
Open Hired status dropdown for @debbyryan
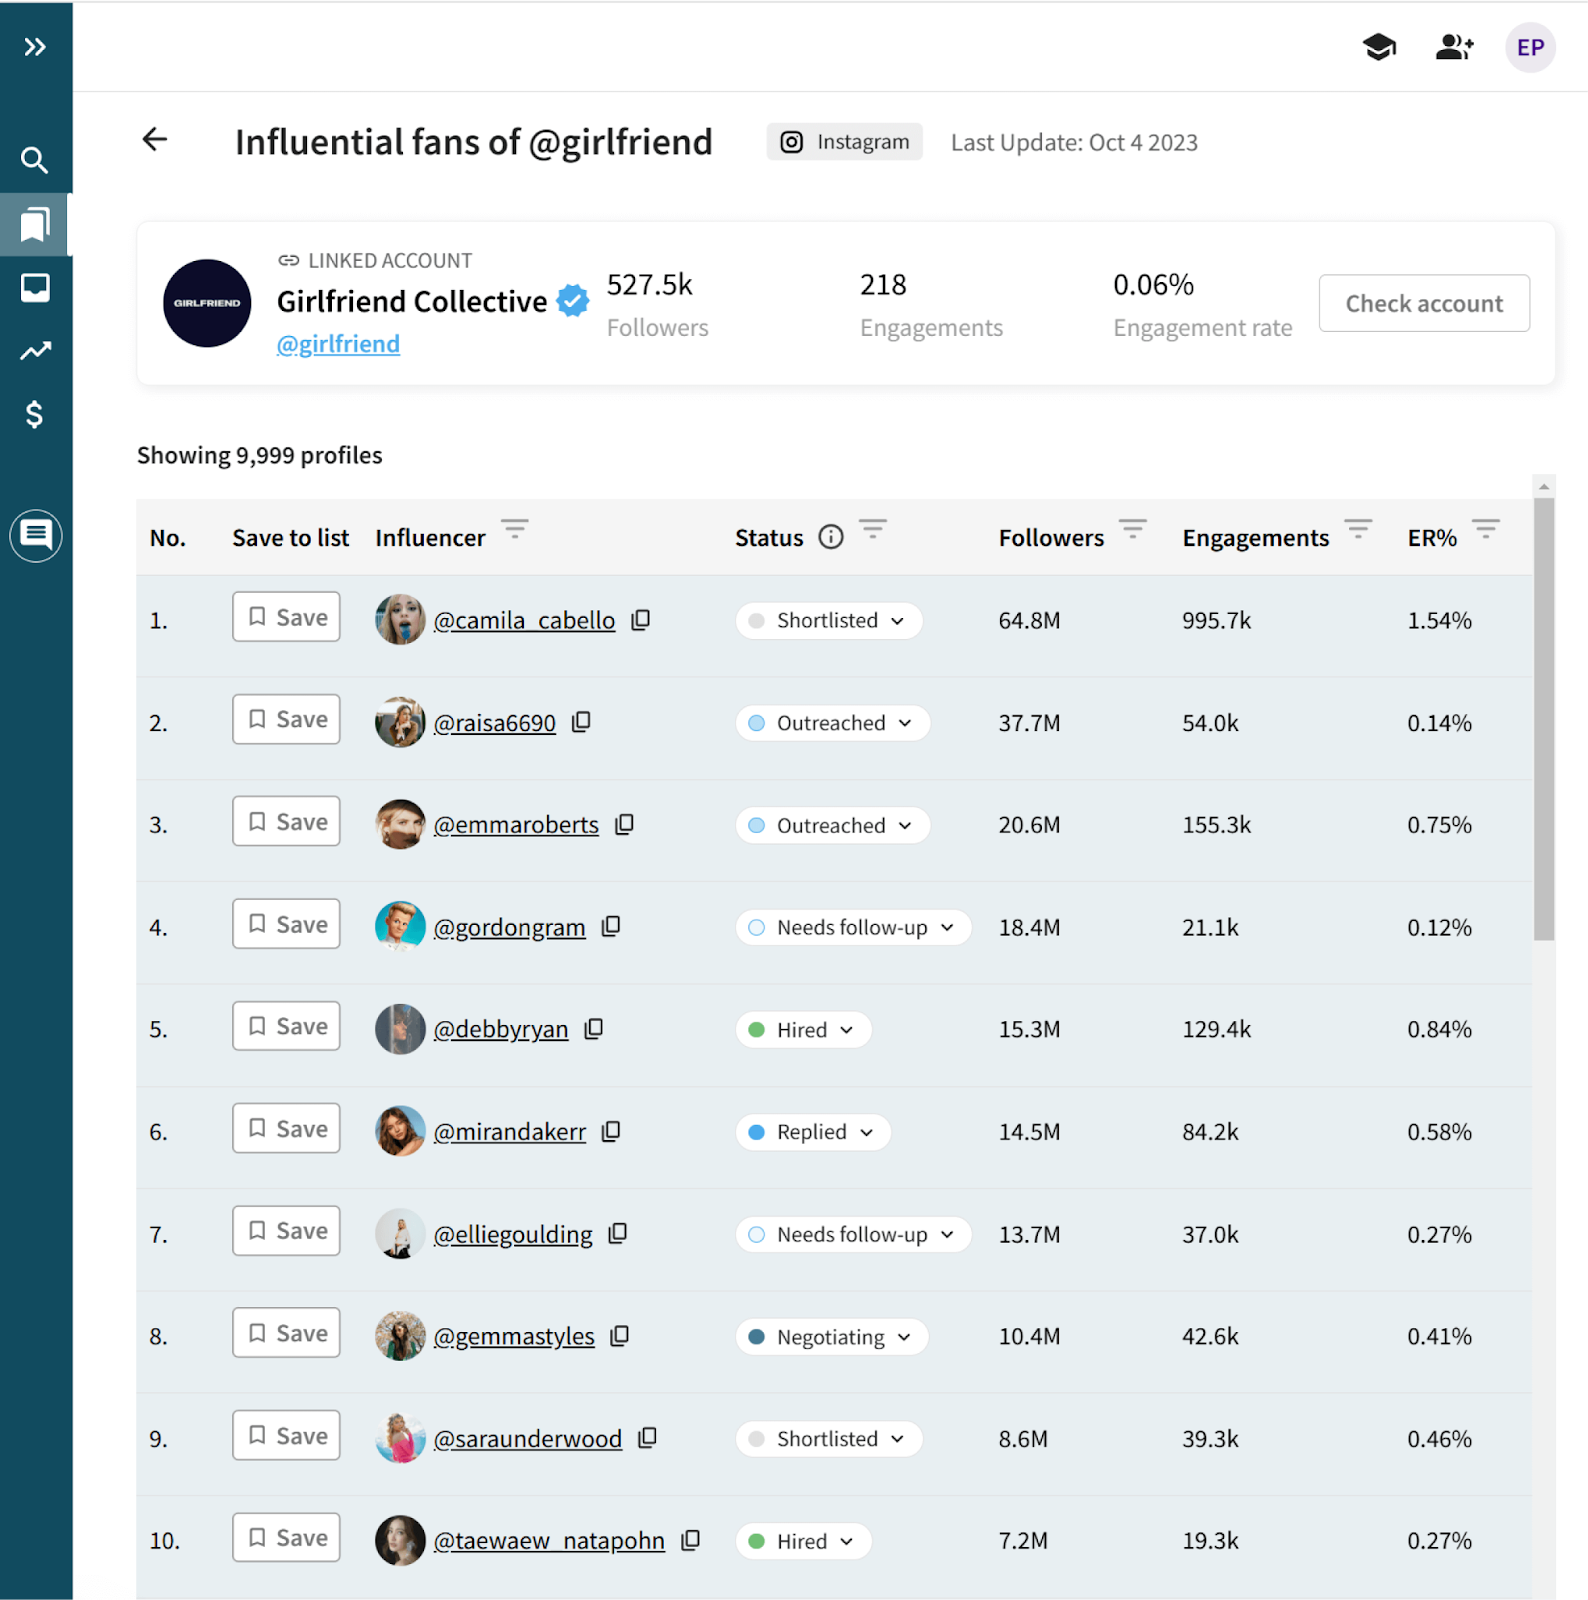tap(803, 1030)
